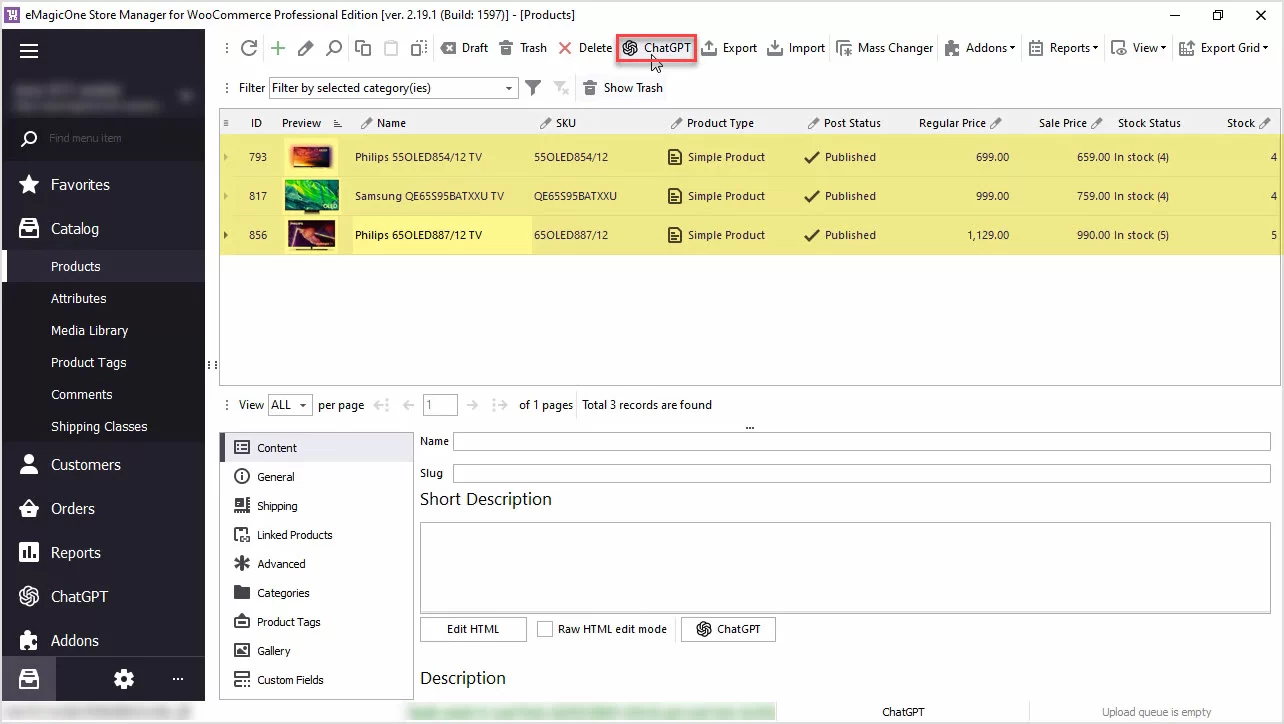Click the Edit HTML button
Viewport: 1284px width, 724px height.
point(473,629)
